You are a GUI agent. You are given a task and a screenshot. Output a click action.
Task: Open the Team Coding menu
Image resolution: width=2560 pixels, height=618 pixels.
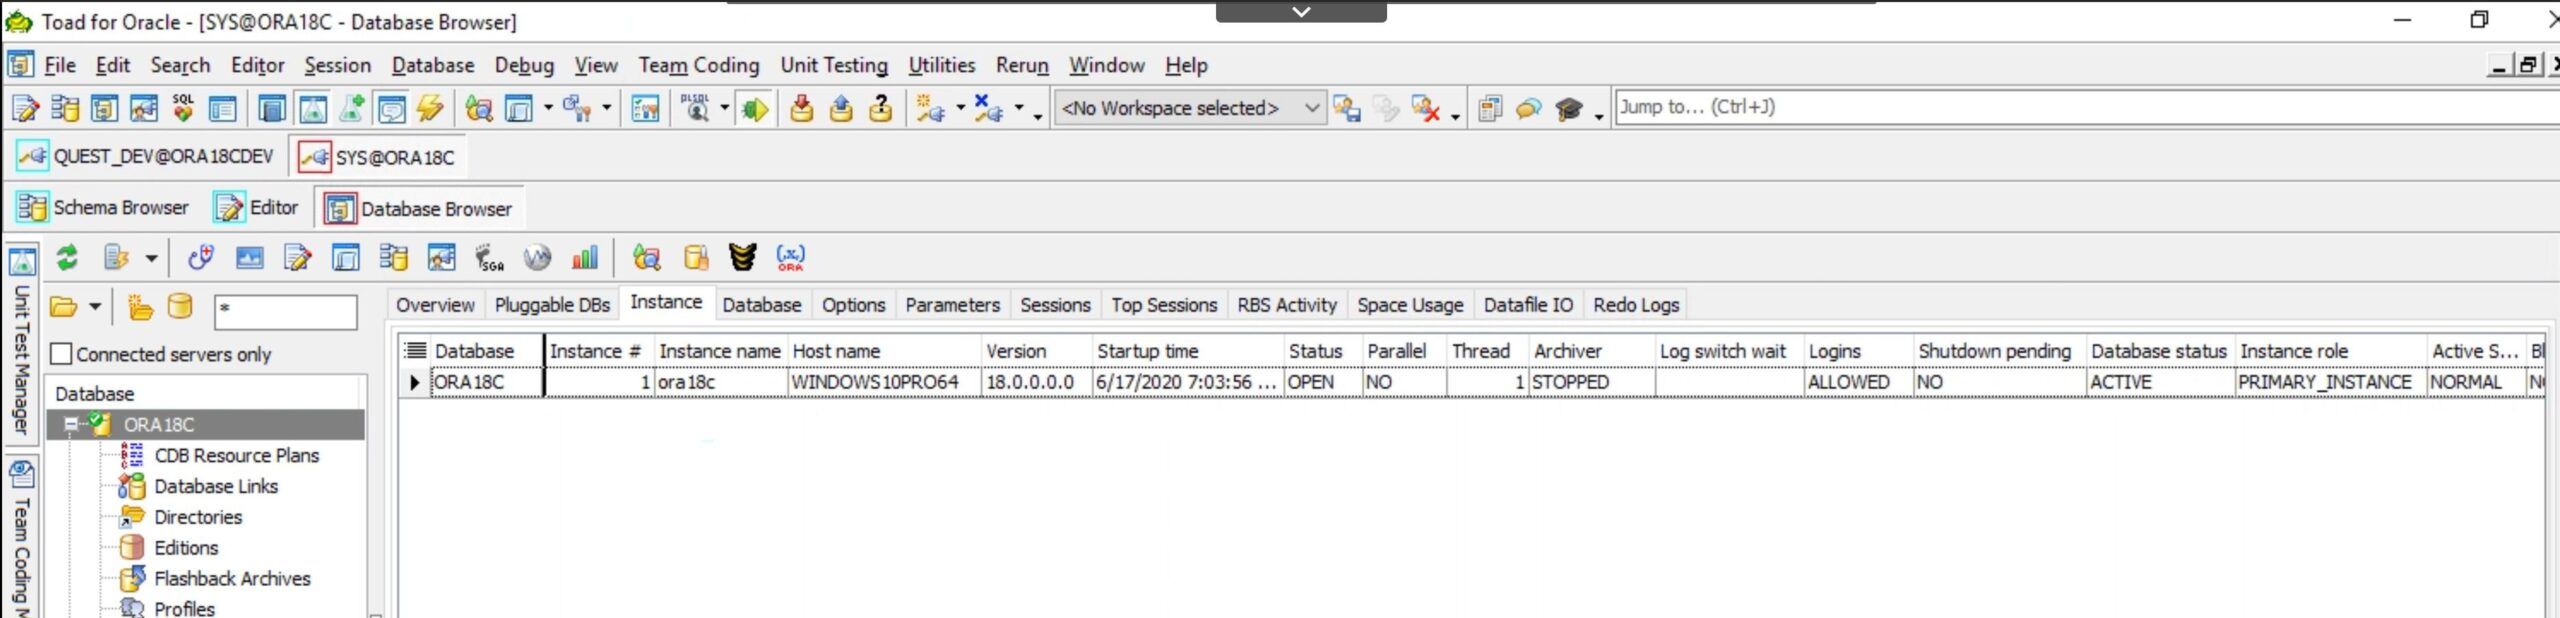point(699,65)
